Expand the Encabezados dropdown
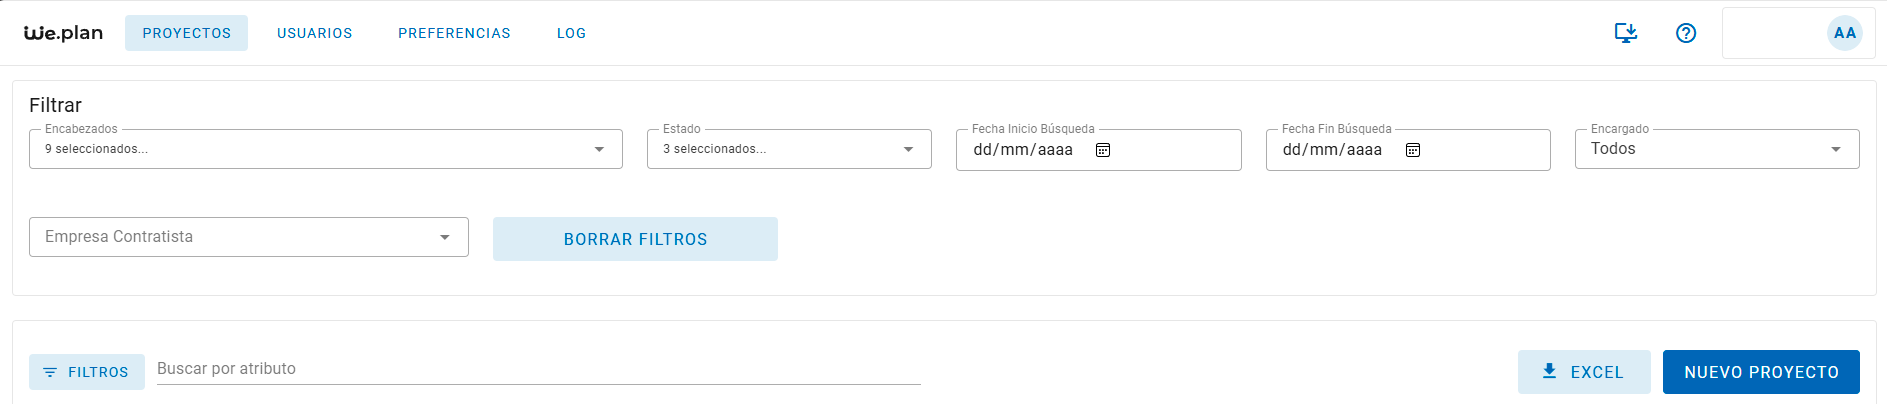 (326, 149)
